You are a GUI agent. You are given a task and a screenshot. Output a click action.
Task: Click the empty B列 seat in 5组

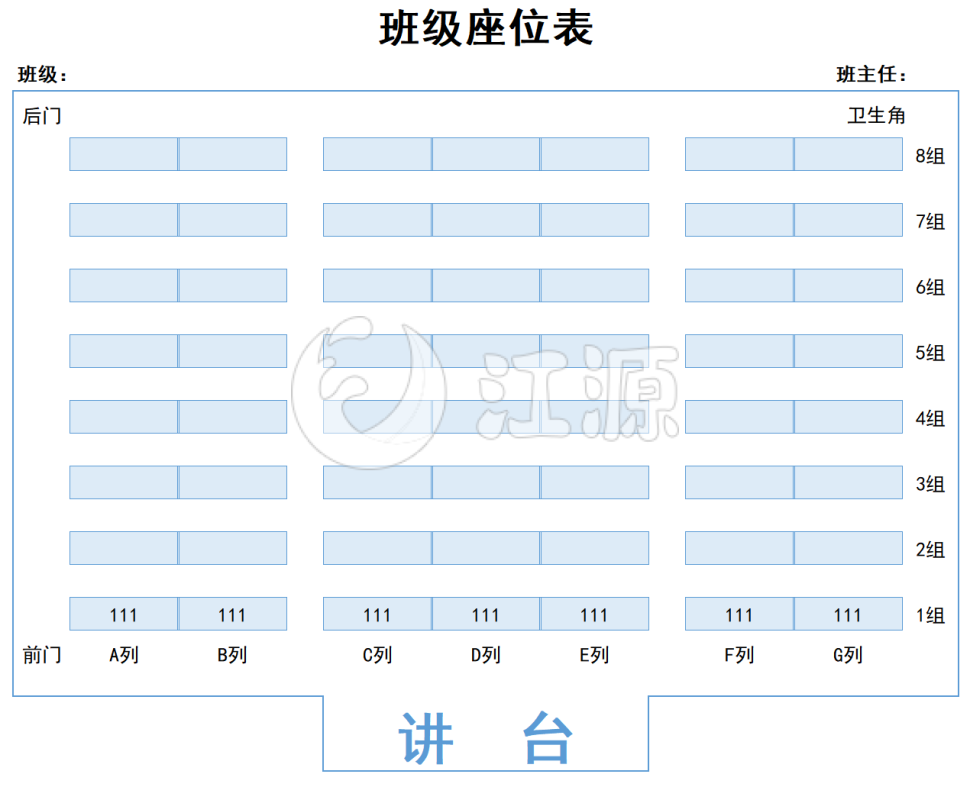point(233,351)
